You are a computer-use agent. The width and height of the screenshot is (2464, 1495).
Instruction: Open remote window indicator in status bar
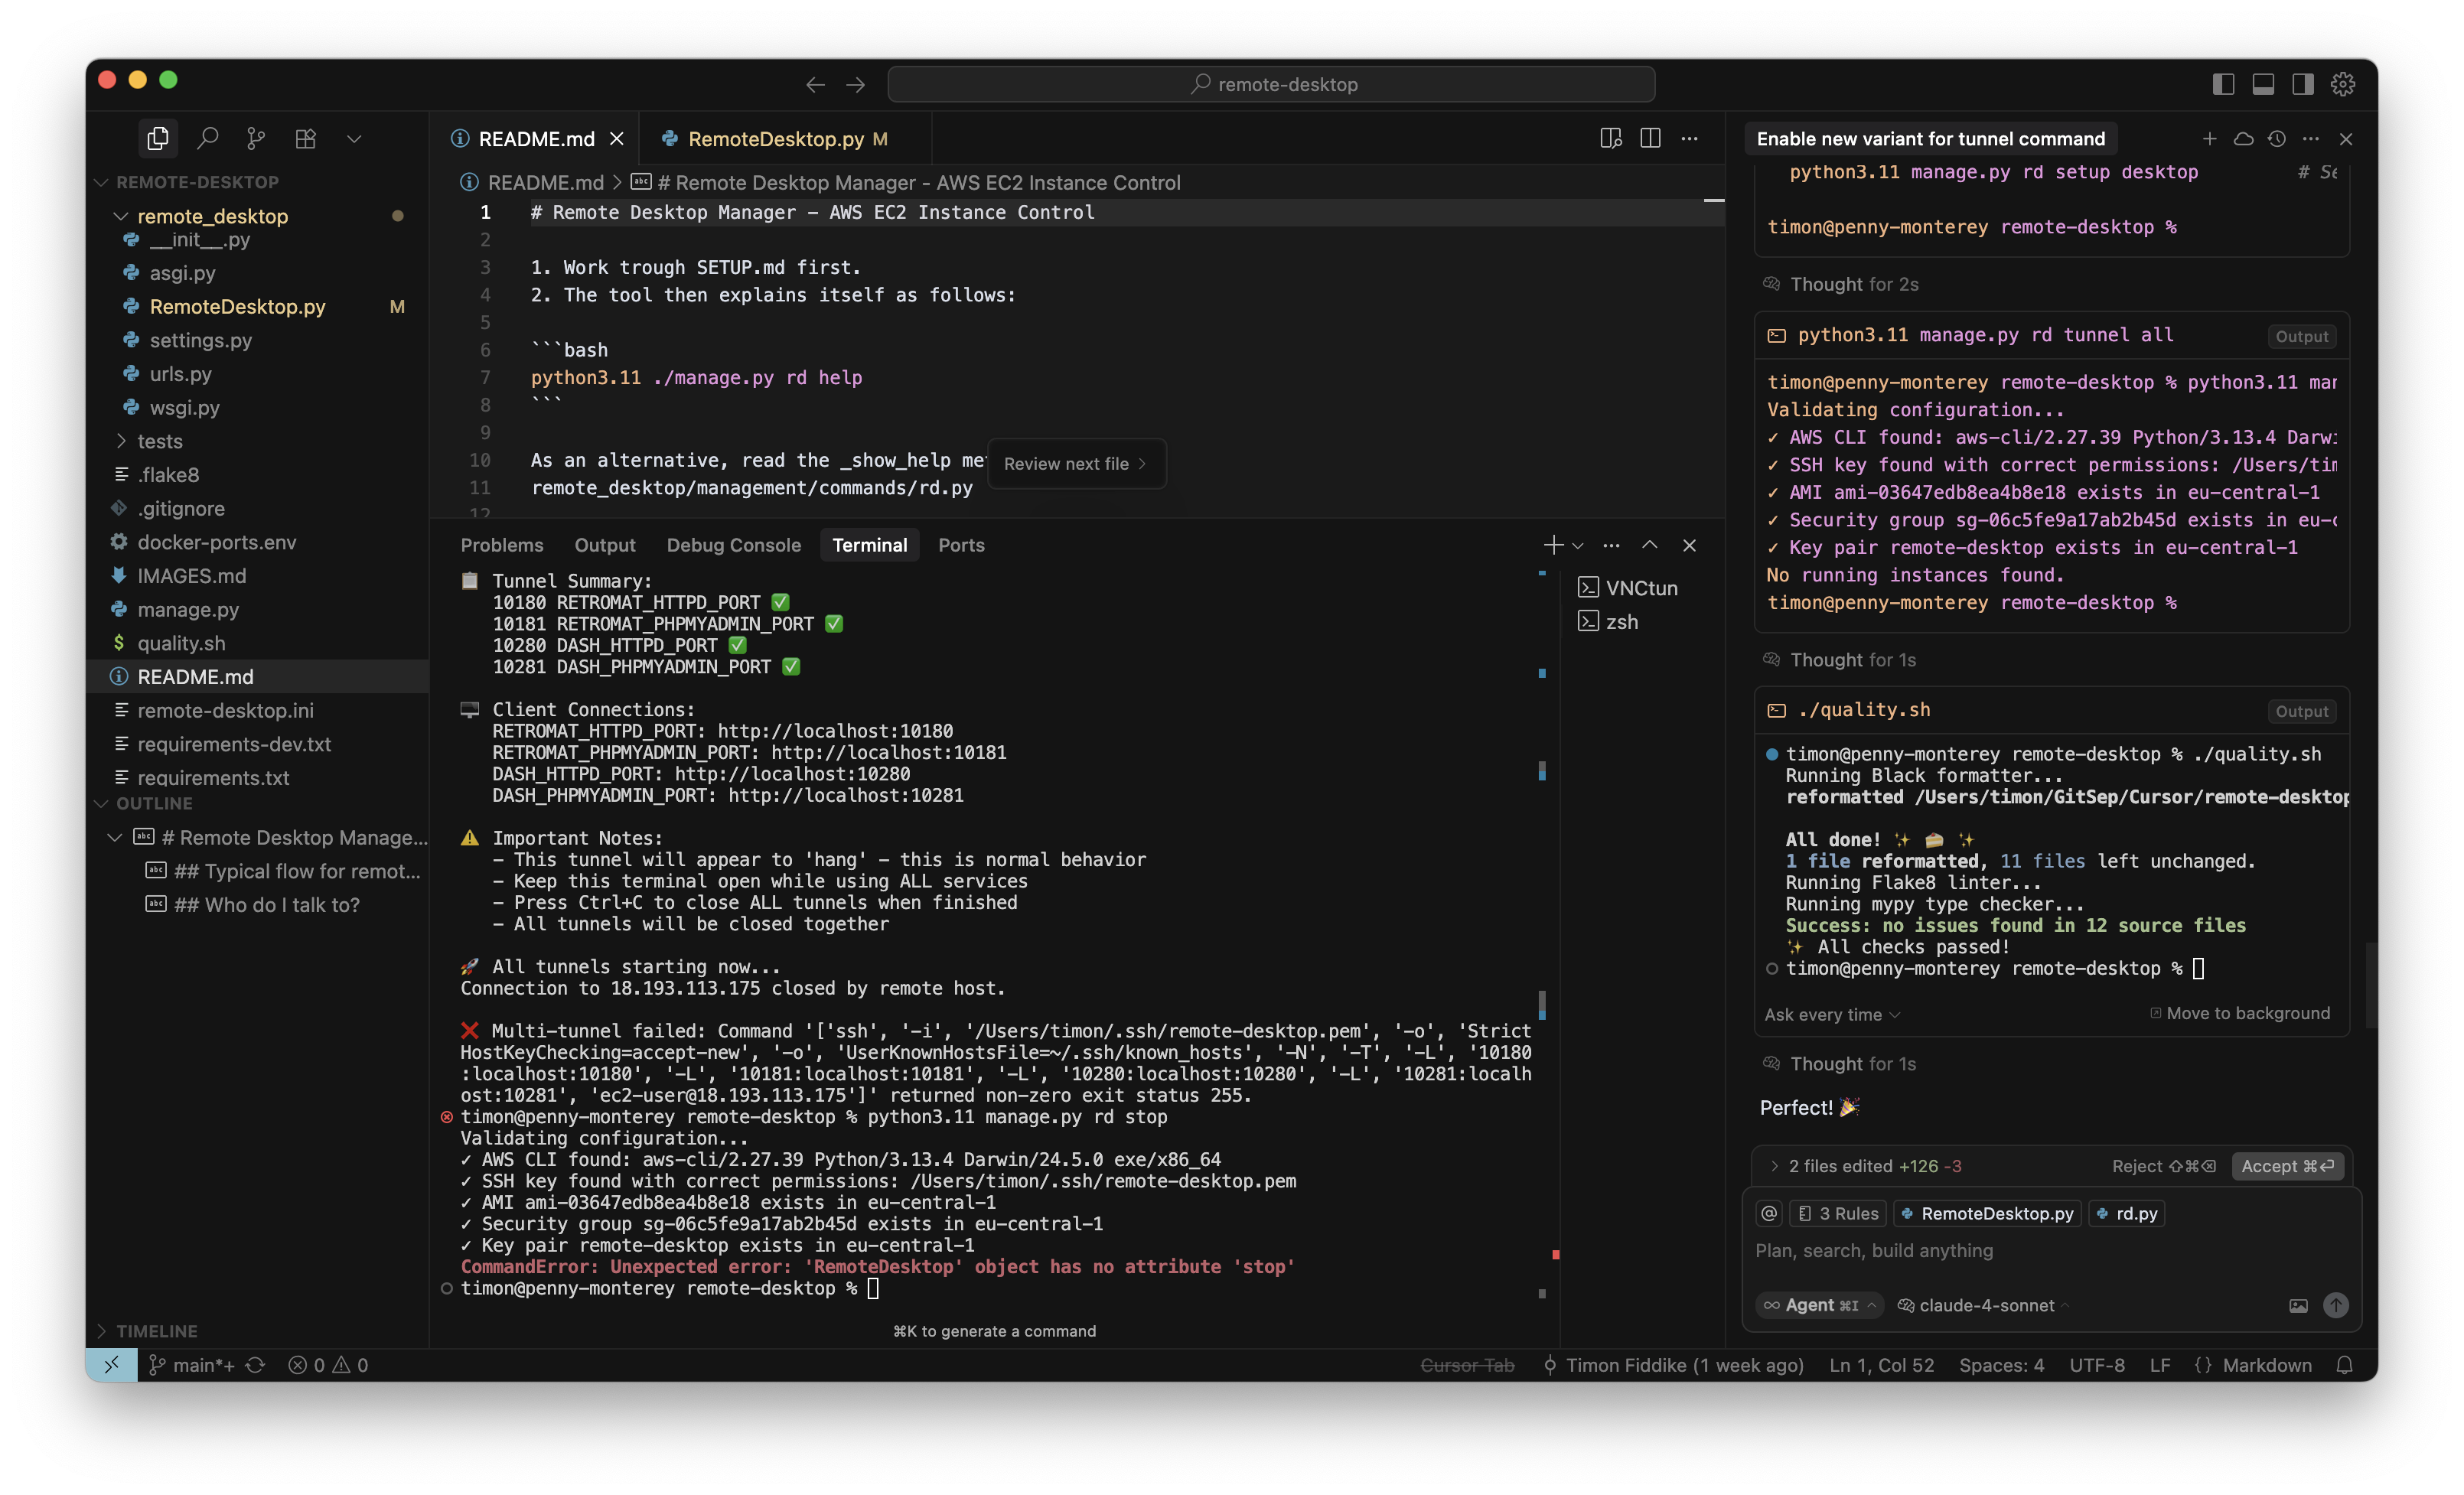[x=112, y=1365]
